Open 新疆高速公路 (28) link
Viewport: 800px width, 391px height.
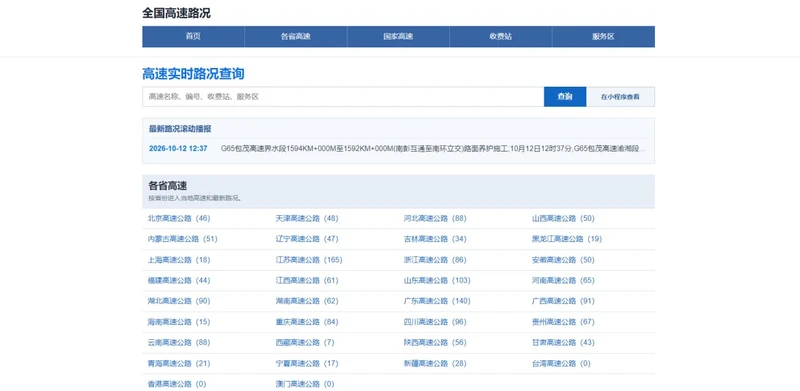pyautogui.click(x=435, y=363)
